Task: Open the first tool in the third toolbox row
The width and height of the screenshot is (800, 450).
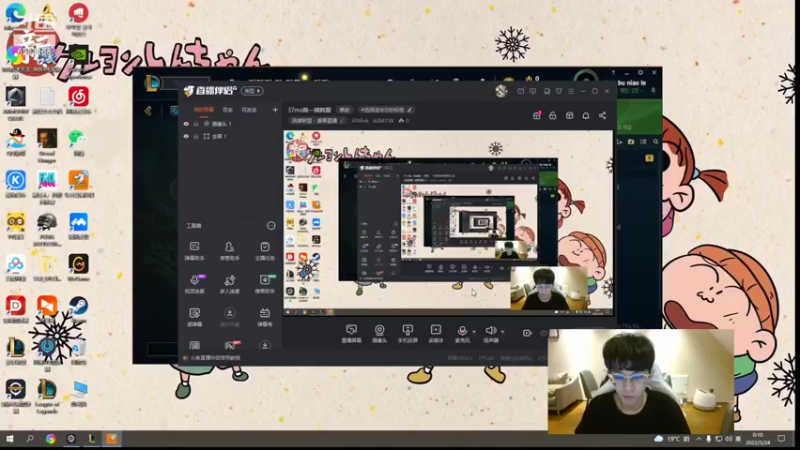Action: click(x=194, y=317)
